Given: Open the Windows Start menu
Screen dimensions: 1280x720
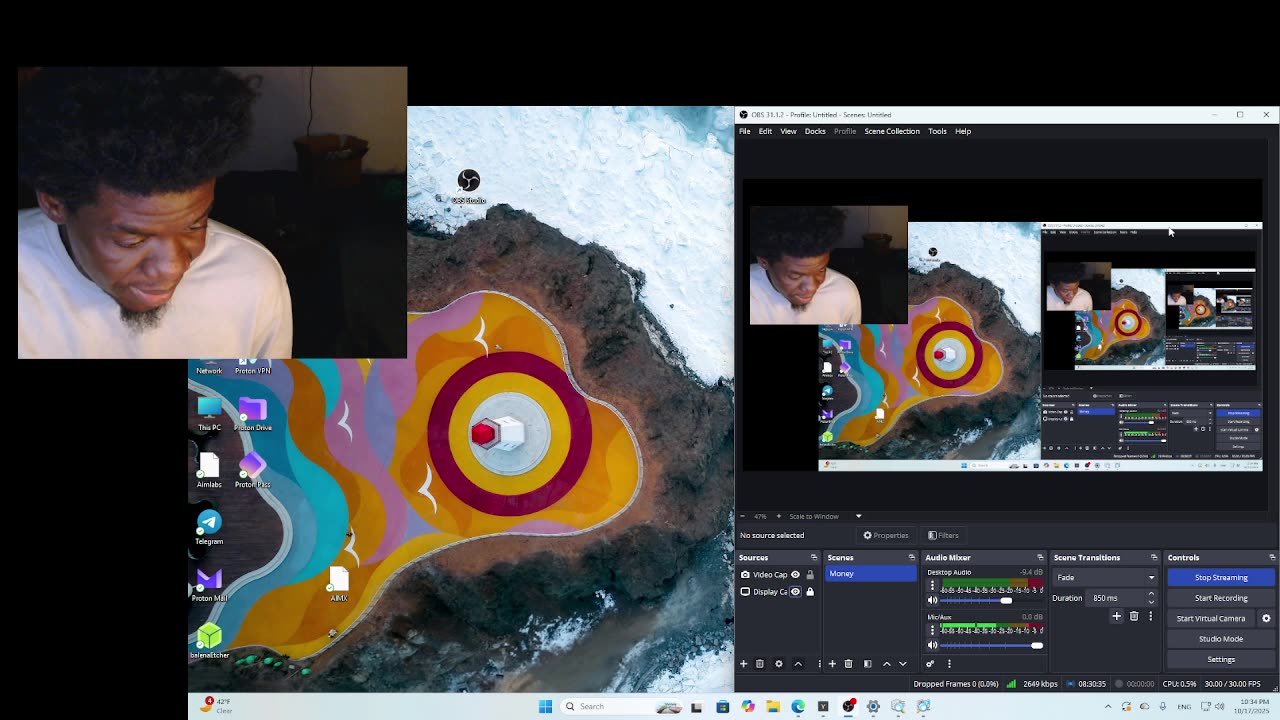Looking at the screenshot, I should pos(545,706).
